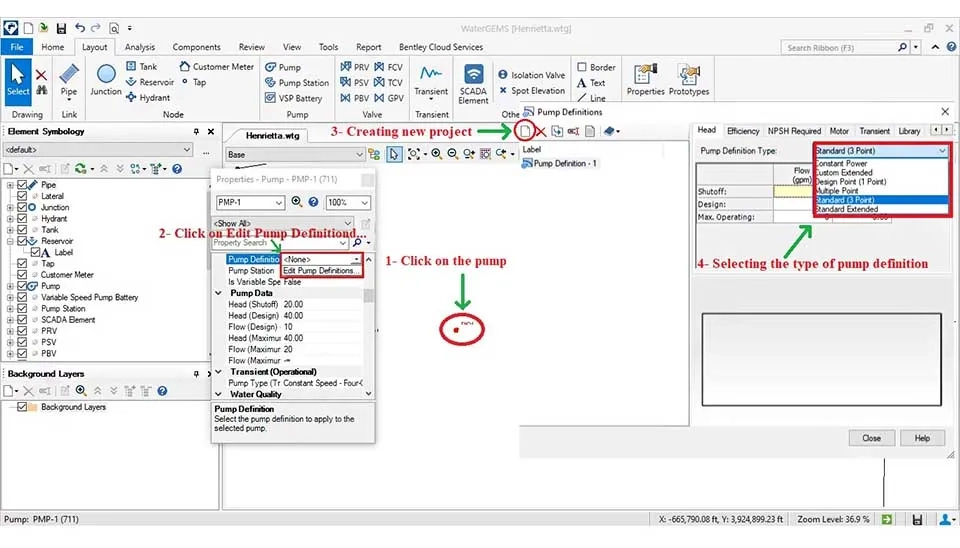Open the Prototypes tool

pyautogui.click(x=688, y=78)
